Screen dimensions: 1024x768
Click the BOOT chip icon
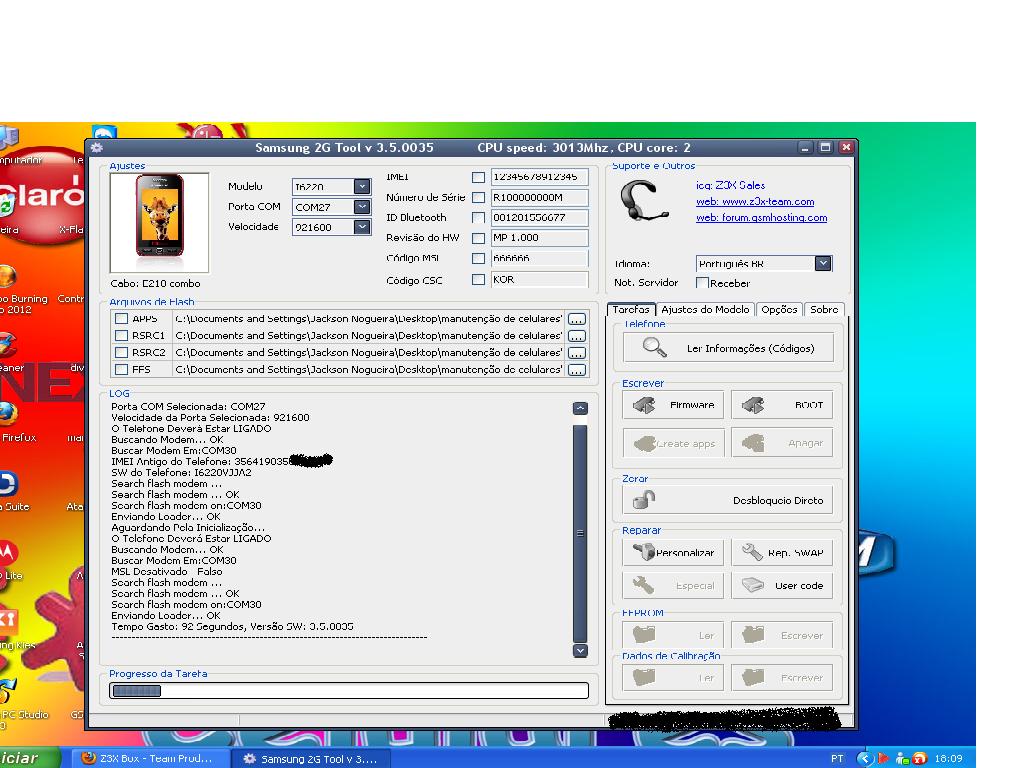tap(753, 405)
